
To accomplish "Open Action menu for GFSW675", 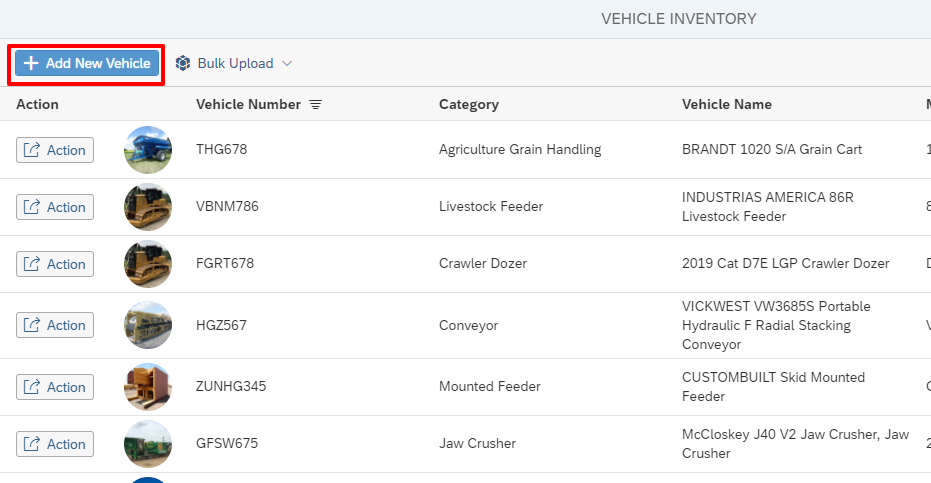I will click(x=55, y=444).
